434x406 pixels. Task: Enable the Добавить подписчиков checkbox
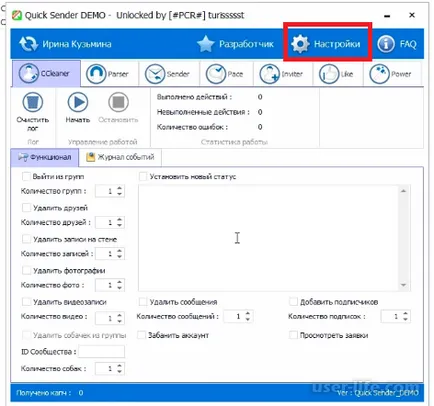point(293,302)
